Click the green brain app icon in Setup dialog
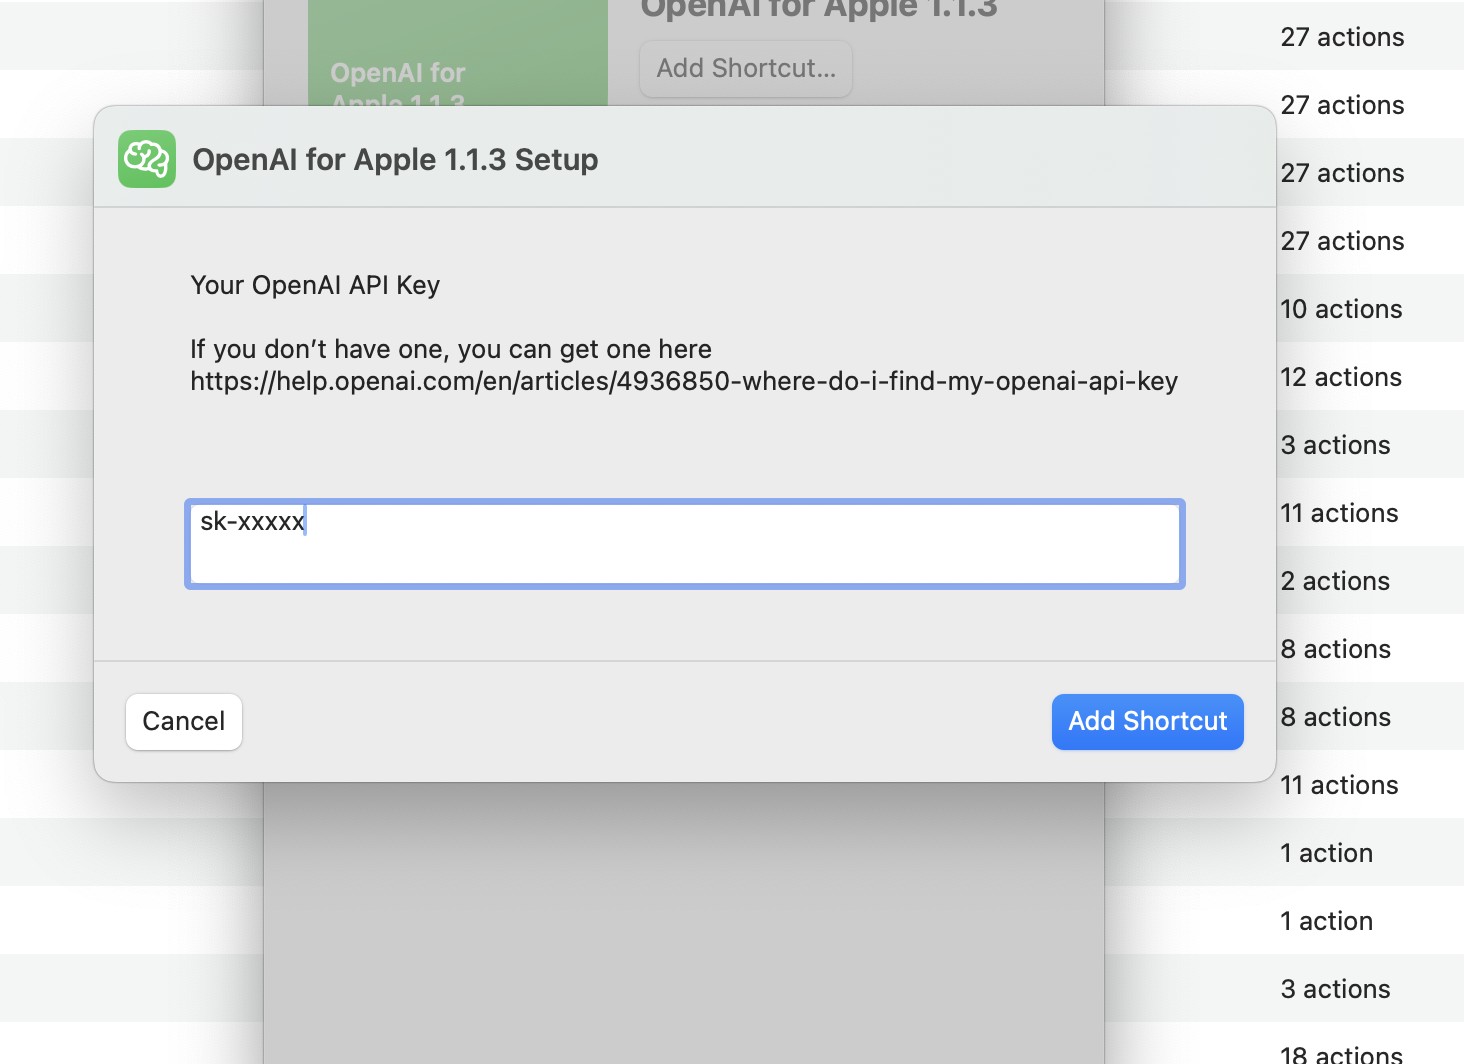Viewport: 1464px width, 1064px height. (x=147, y=159)
